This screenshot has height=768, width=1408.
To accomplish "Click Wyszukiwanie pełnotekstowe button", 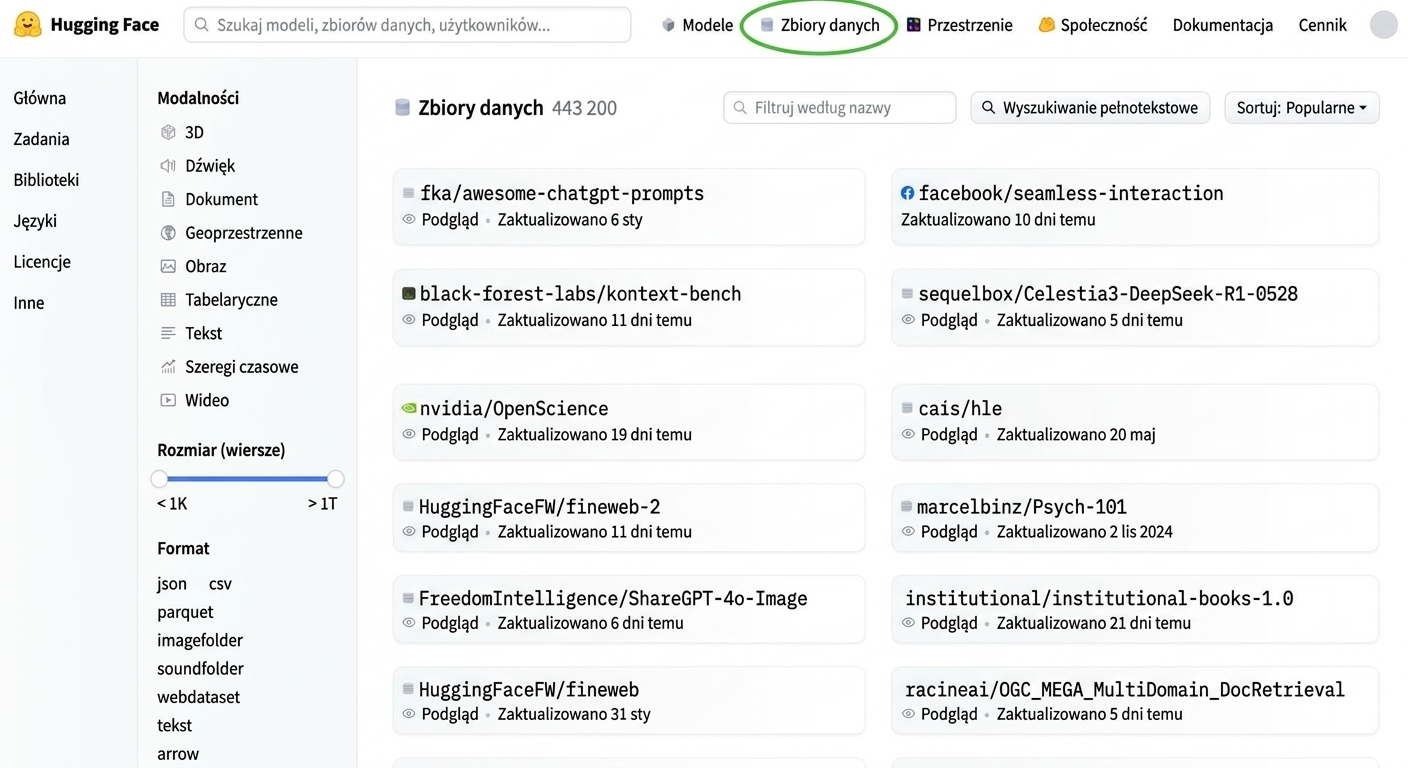I will point(1091,108).
